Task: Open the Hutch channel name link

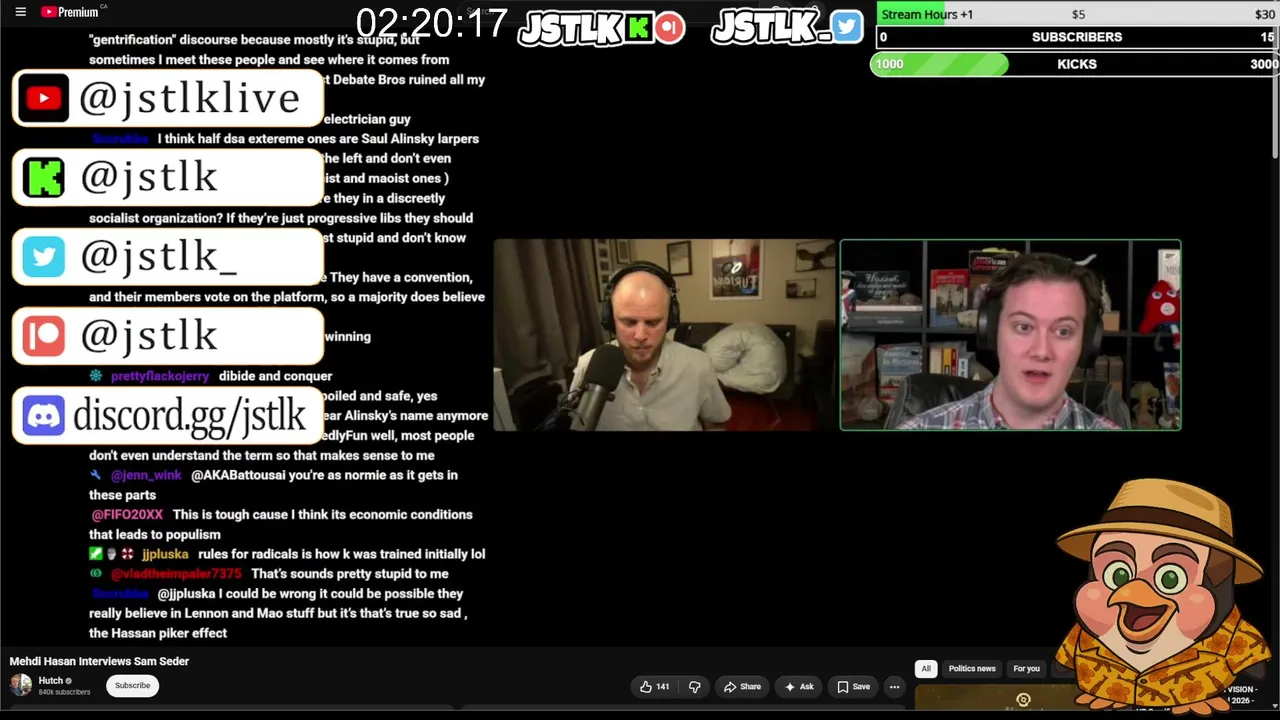Action: [x=50, y=681]
